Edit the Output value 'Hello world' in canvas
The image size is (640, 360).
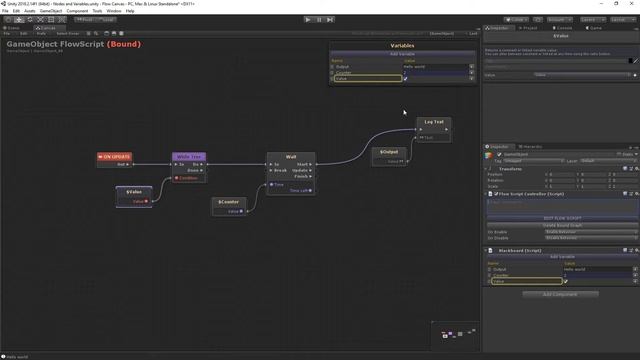[x=435, y=67]
